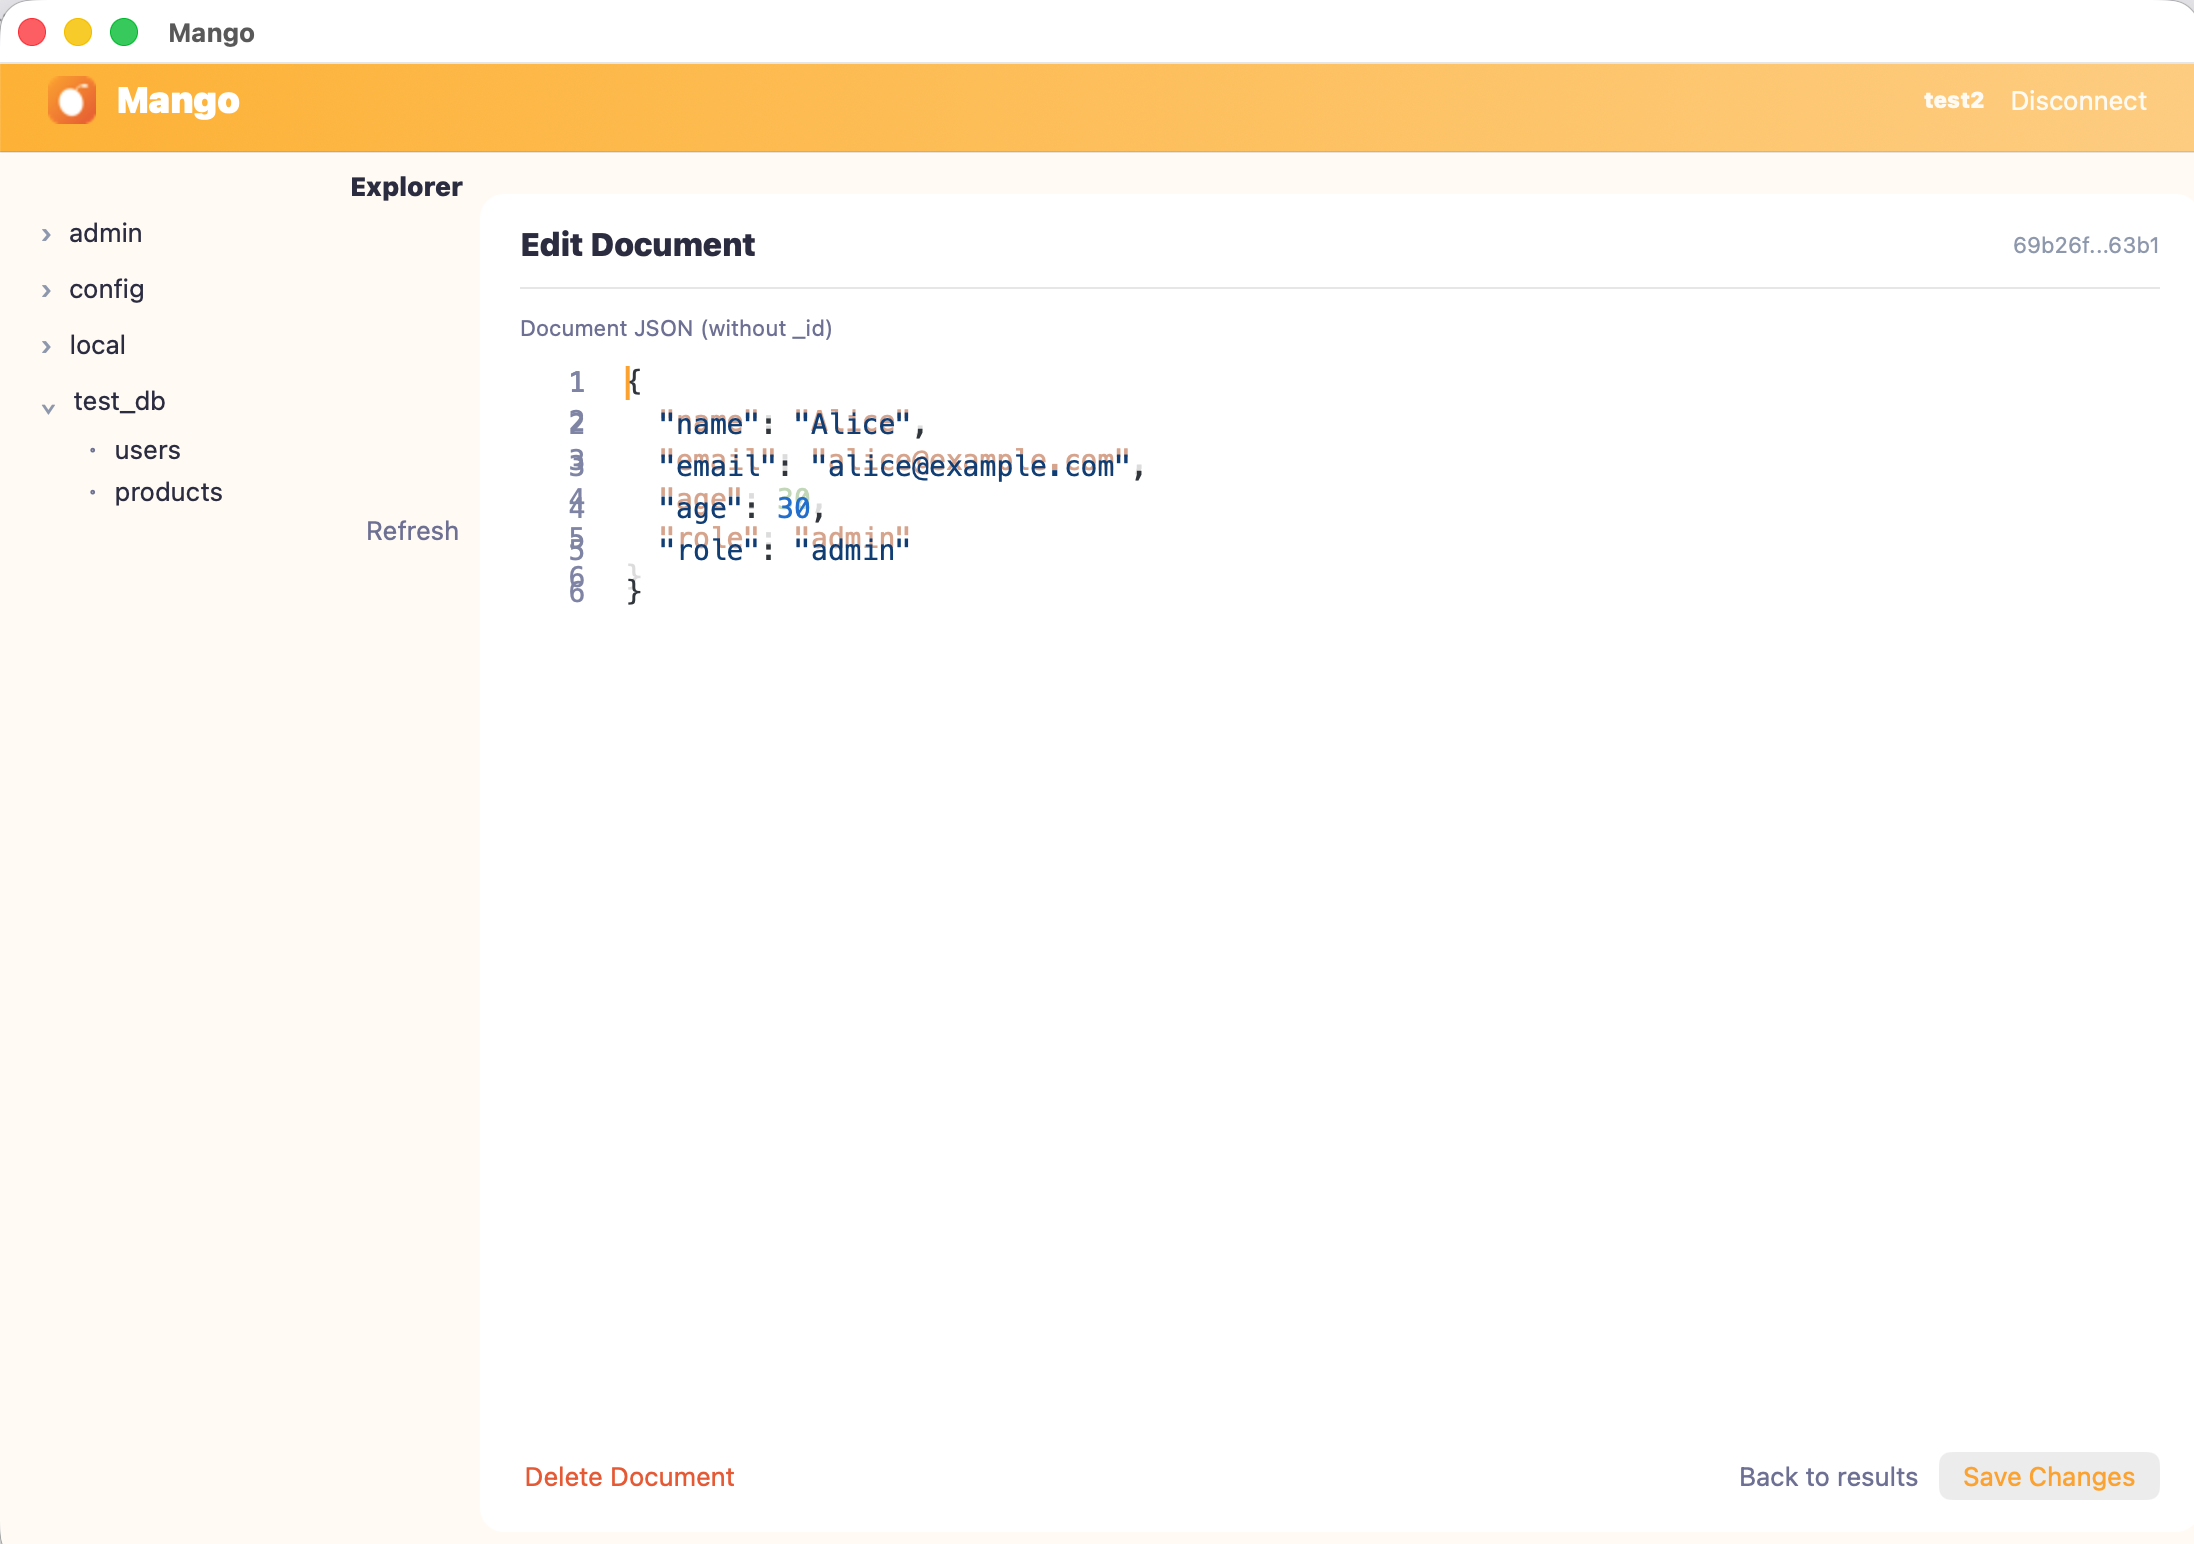Image resolution: width=2194 pixels, height=1544 pixels.
Task: Expand the config database
Action: tap(46, 289)
